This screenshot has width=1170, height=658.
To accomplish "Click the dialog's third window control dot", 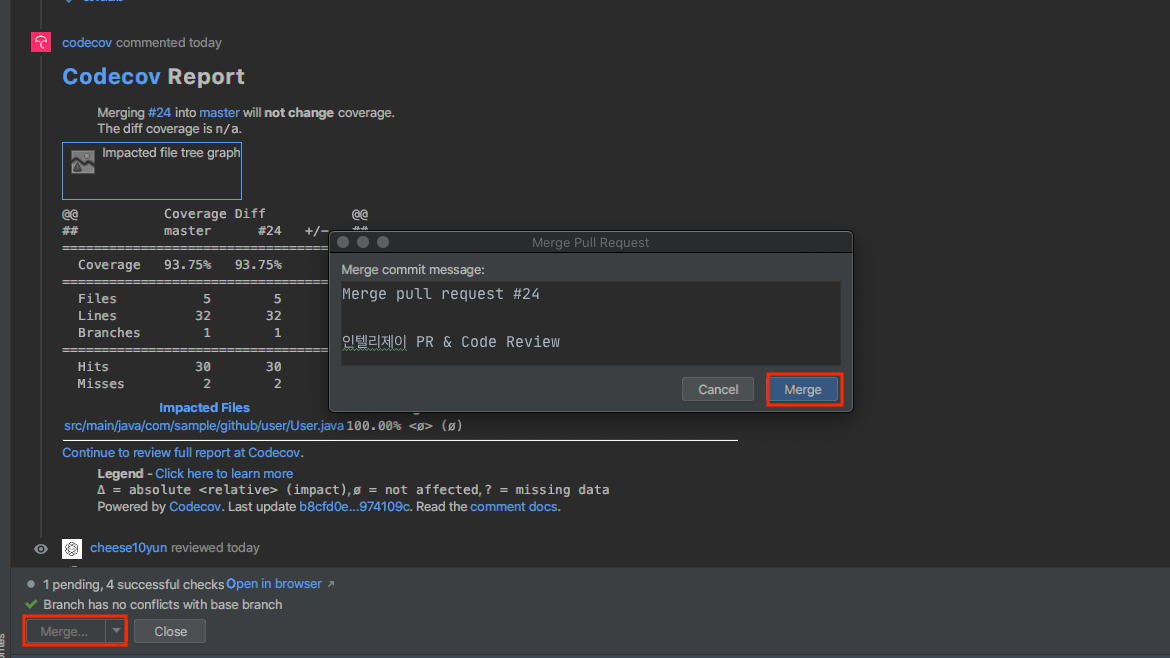I will (383, 242).
